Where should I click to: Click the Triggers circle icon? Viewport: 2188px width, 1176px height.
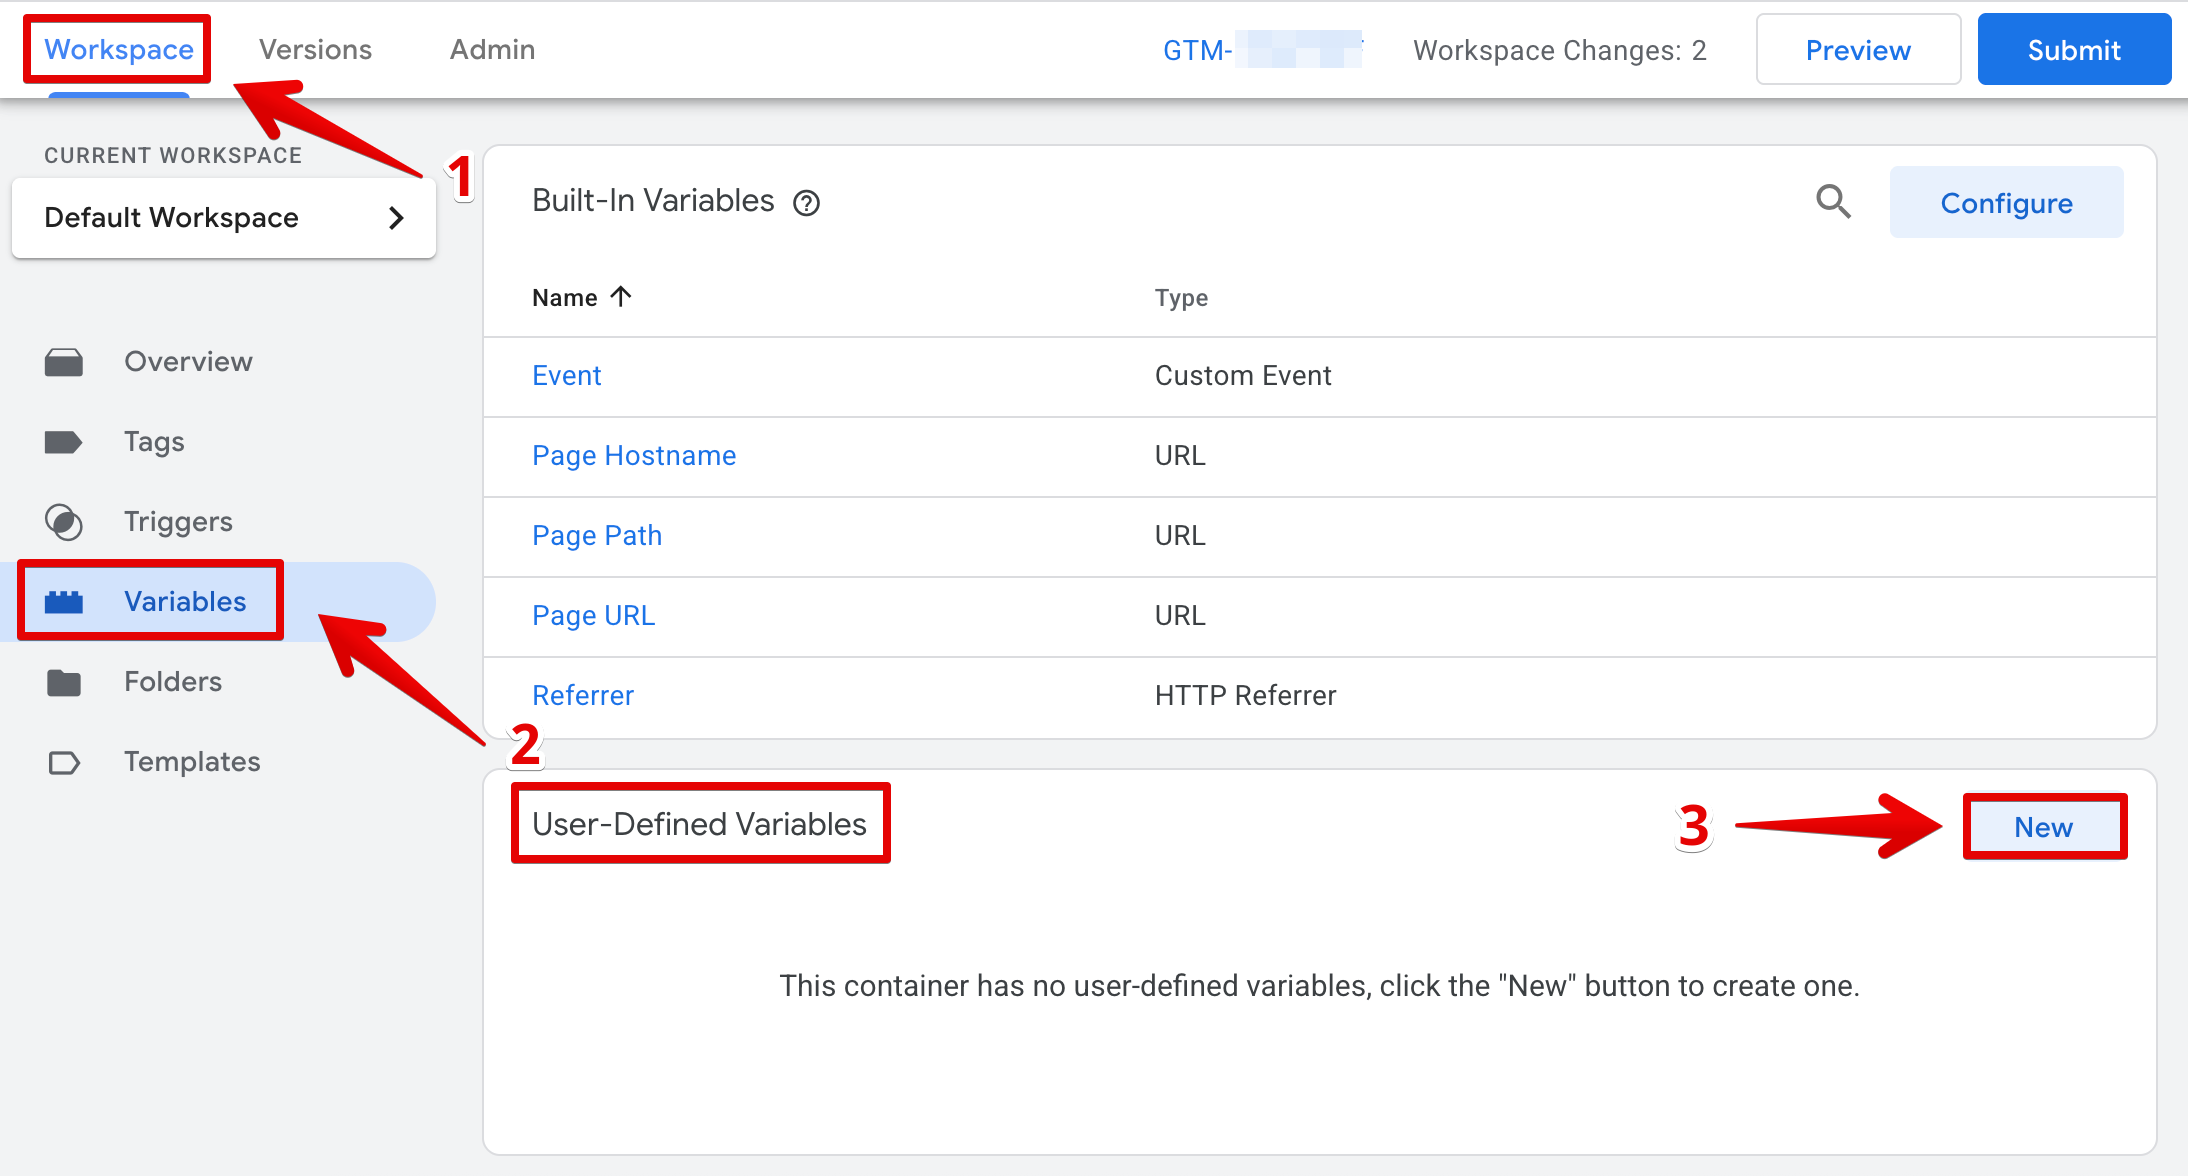click(64, 522)
